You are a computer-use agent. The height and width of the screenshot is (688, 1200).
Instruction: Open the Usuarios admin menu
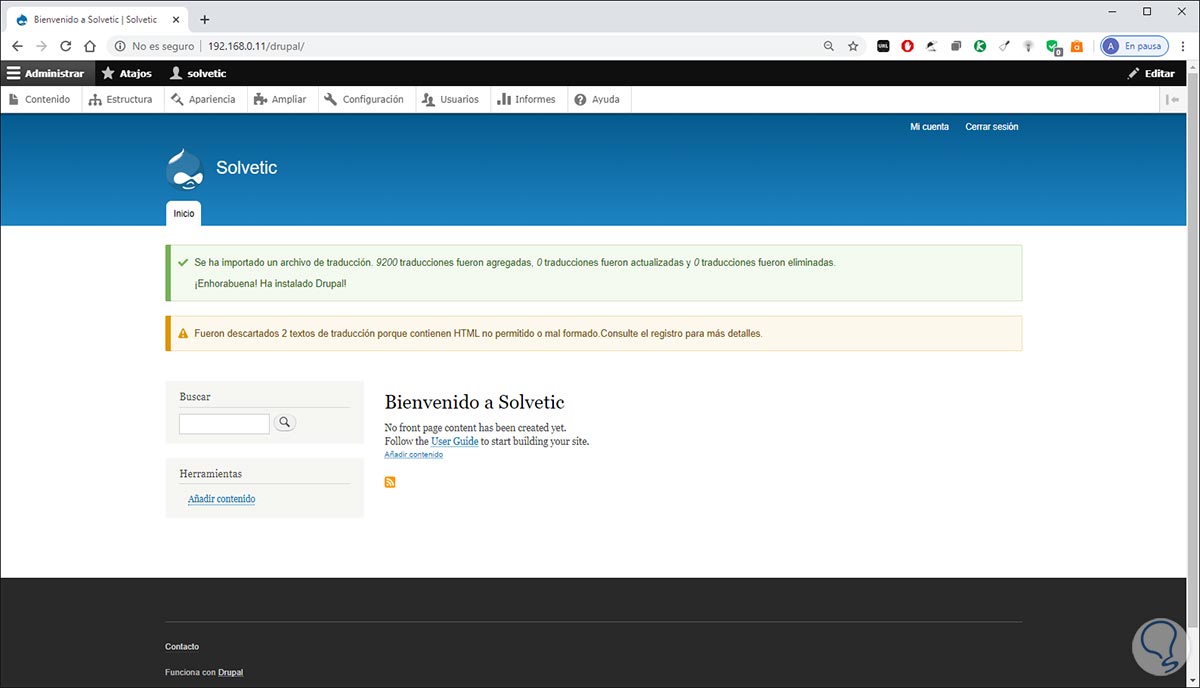pos(451,99)
